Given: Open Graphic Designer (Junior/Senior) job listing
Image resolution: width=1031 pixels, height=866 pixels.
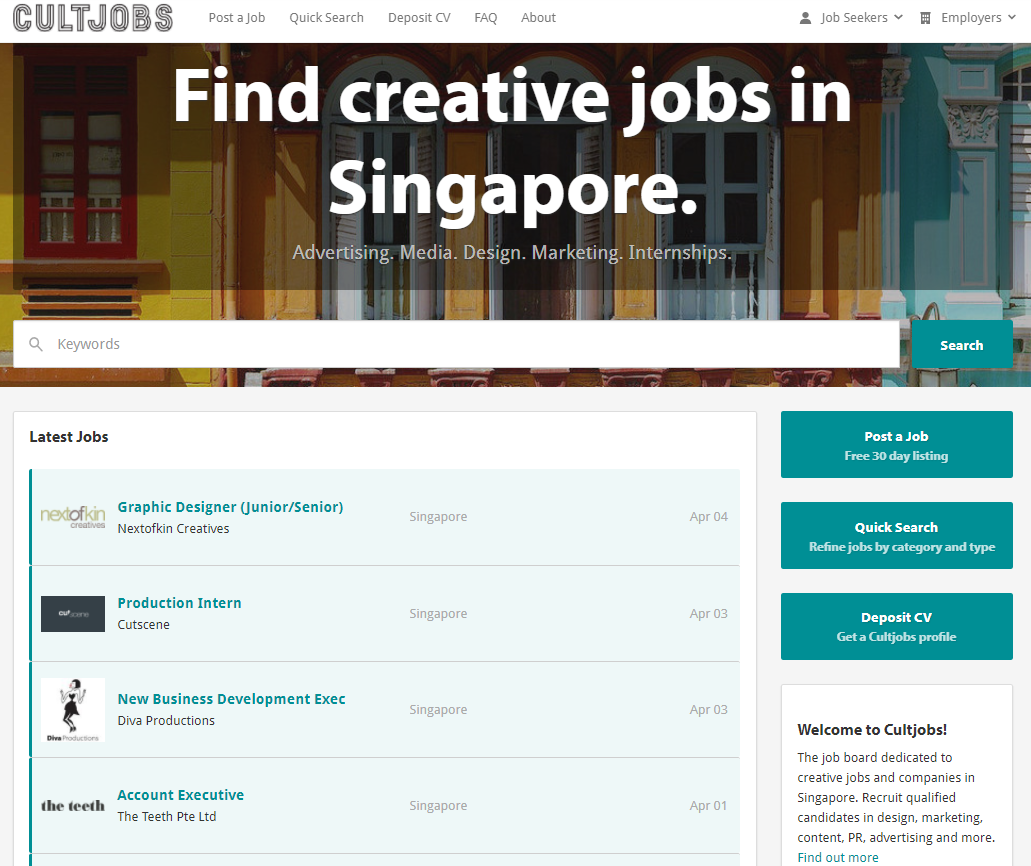Looking at the screenshot, I should 230,507.
